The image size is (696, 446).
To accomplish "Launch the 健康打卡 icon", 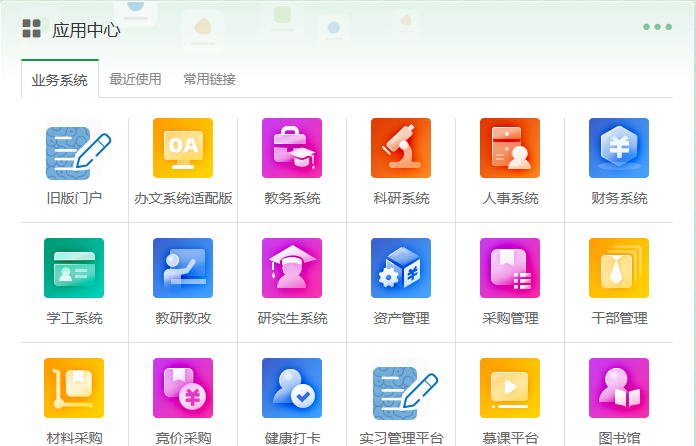I will coord(292,388).
